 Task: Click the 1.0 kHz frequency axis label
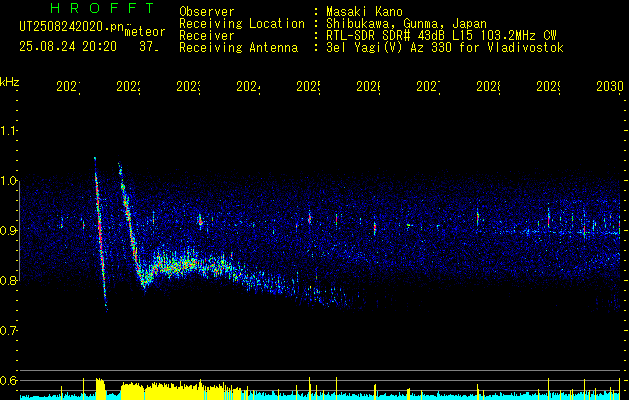point(9,181)
